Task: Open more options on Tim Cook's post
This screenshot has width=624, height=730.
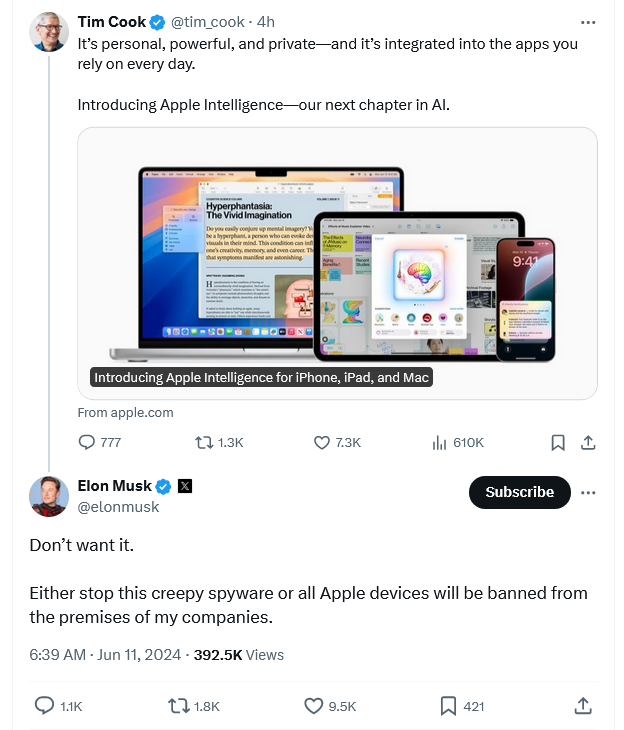Action: click(x=589, y=21)
